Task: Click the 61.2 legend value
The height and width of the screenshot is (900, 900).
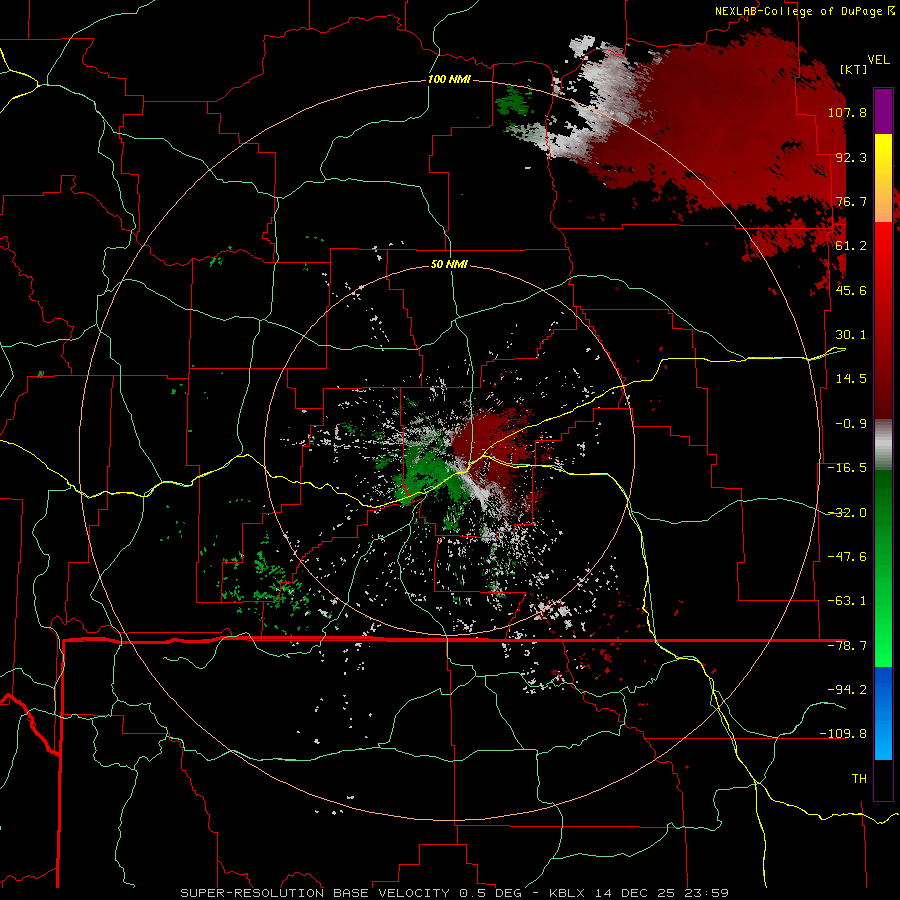Action: (851, 246)
